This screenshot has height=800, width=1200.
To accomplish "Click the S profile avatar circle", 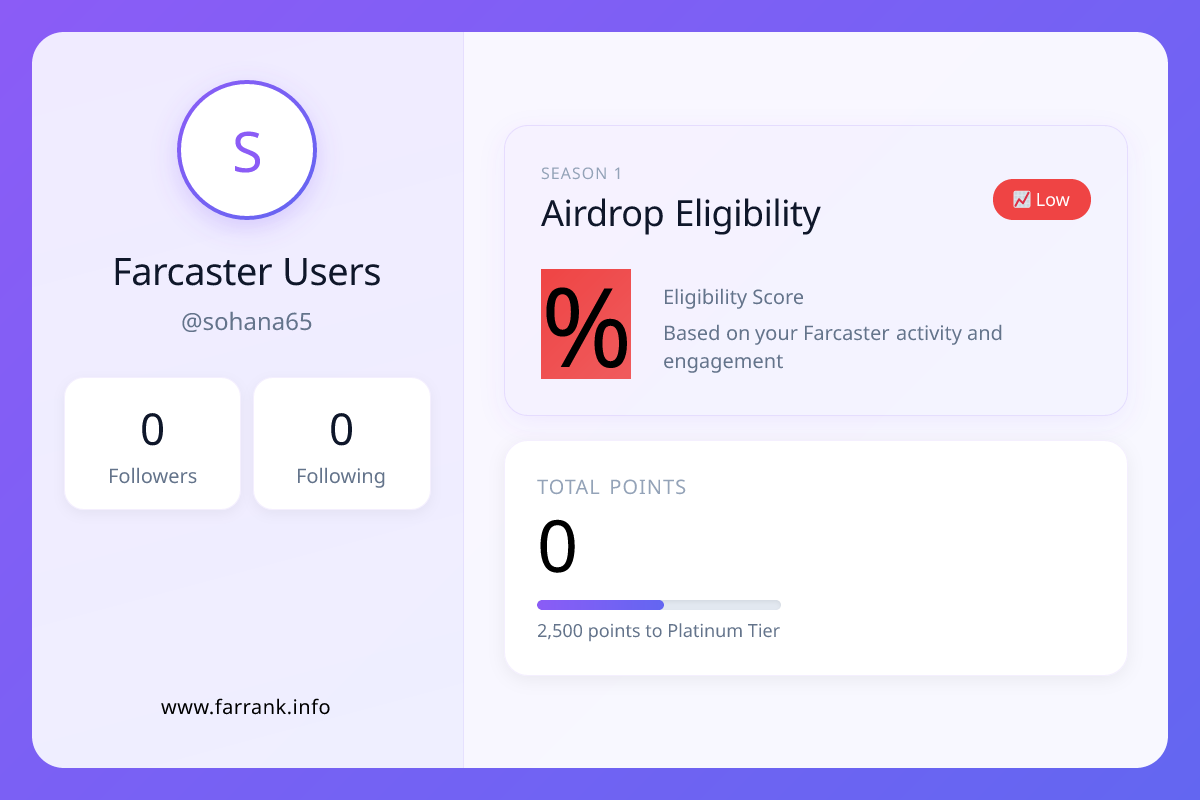I will (247, 150).
